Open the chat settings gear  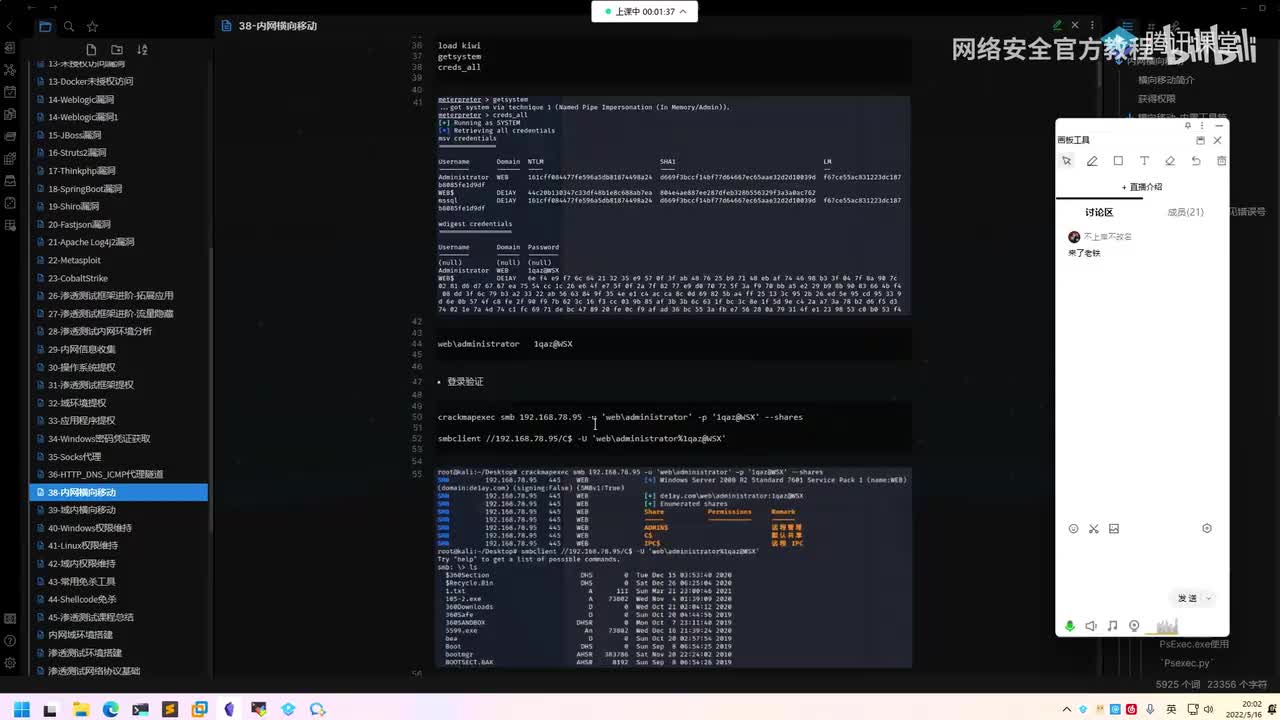click(1207, 529)
